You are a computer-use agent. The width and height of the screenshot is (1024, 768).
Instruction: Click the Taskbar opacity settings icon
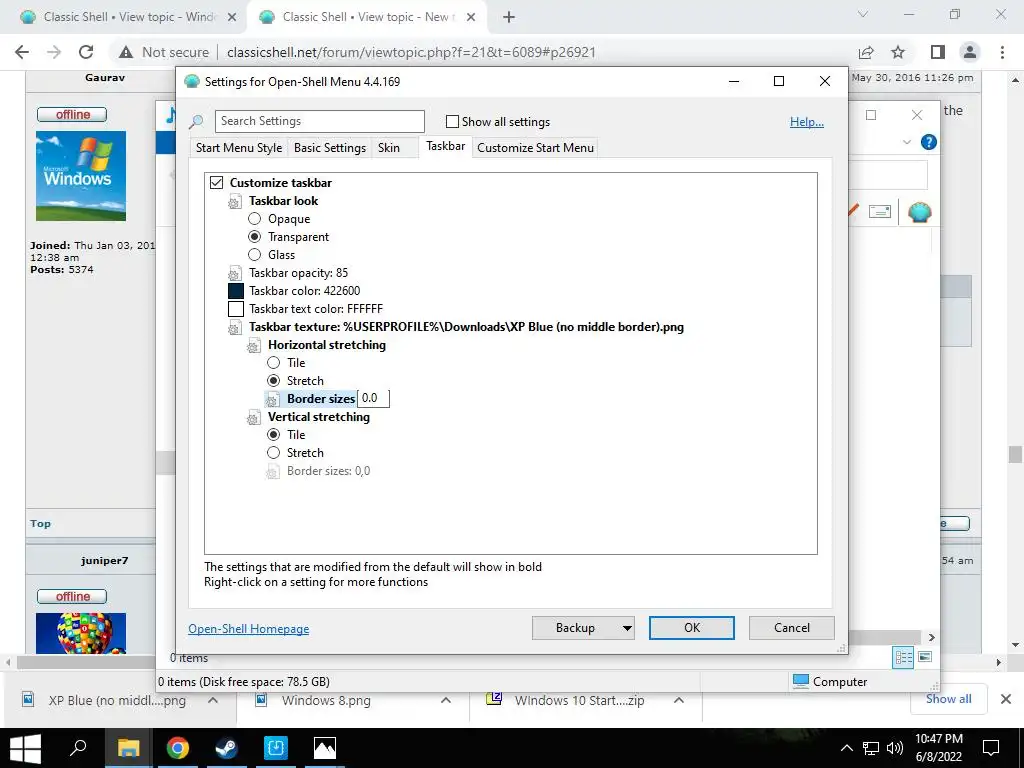coord(234,274)
